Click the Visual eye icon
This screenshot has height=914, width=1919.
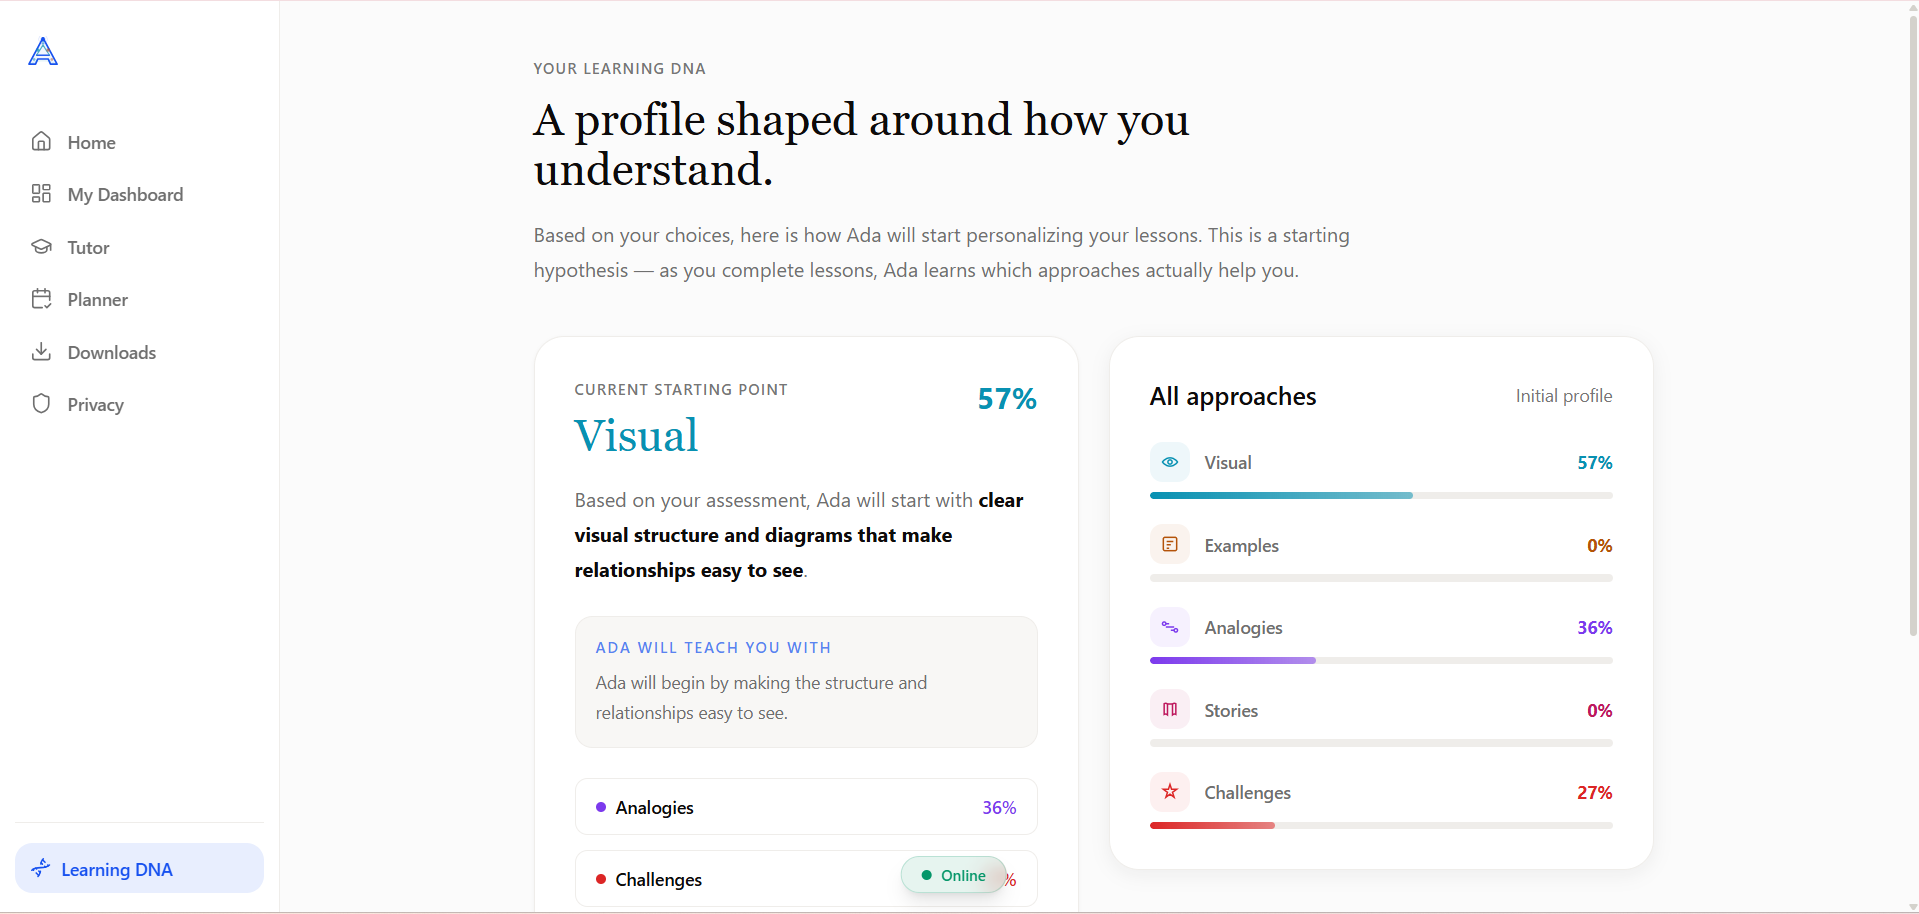point(1170,462)
